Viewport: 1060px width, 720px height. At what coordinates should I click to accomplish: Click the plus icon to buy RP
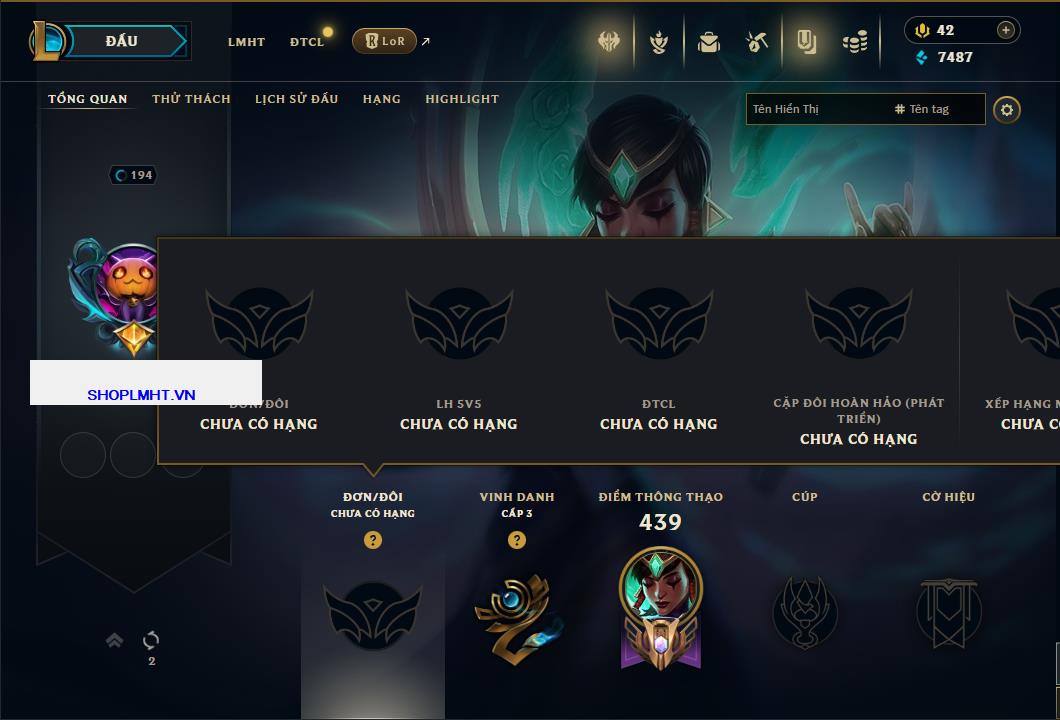tap(1005, 30)
